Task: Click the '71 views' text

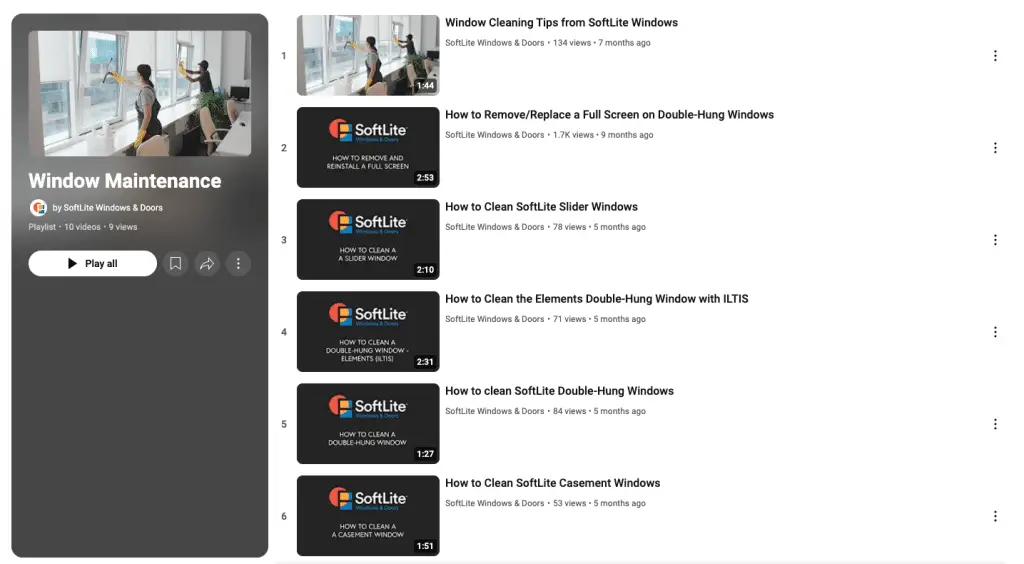Action: tap(569, 319)
